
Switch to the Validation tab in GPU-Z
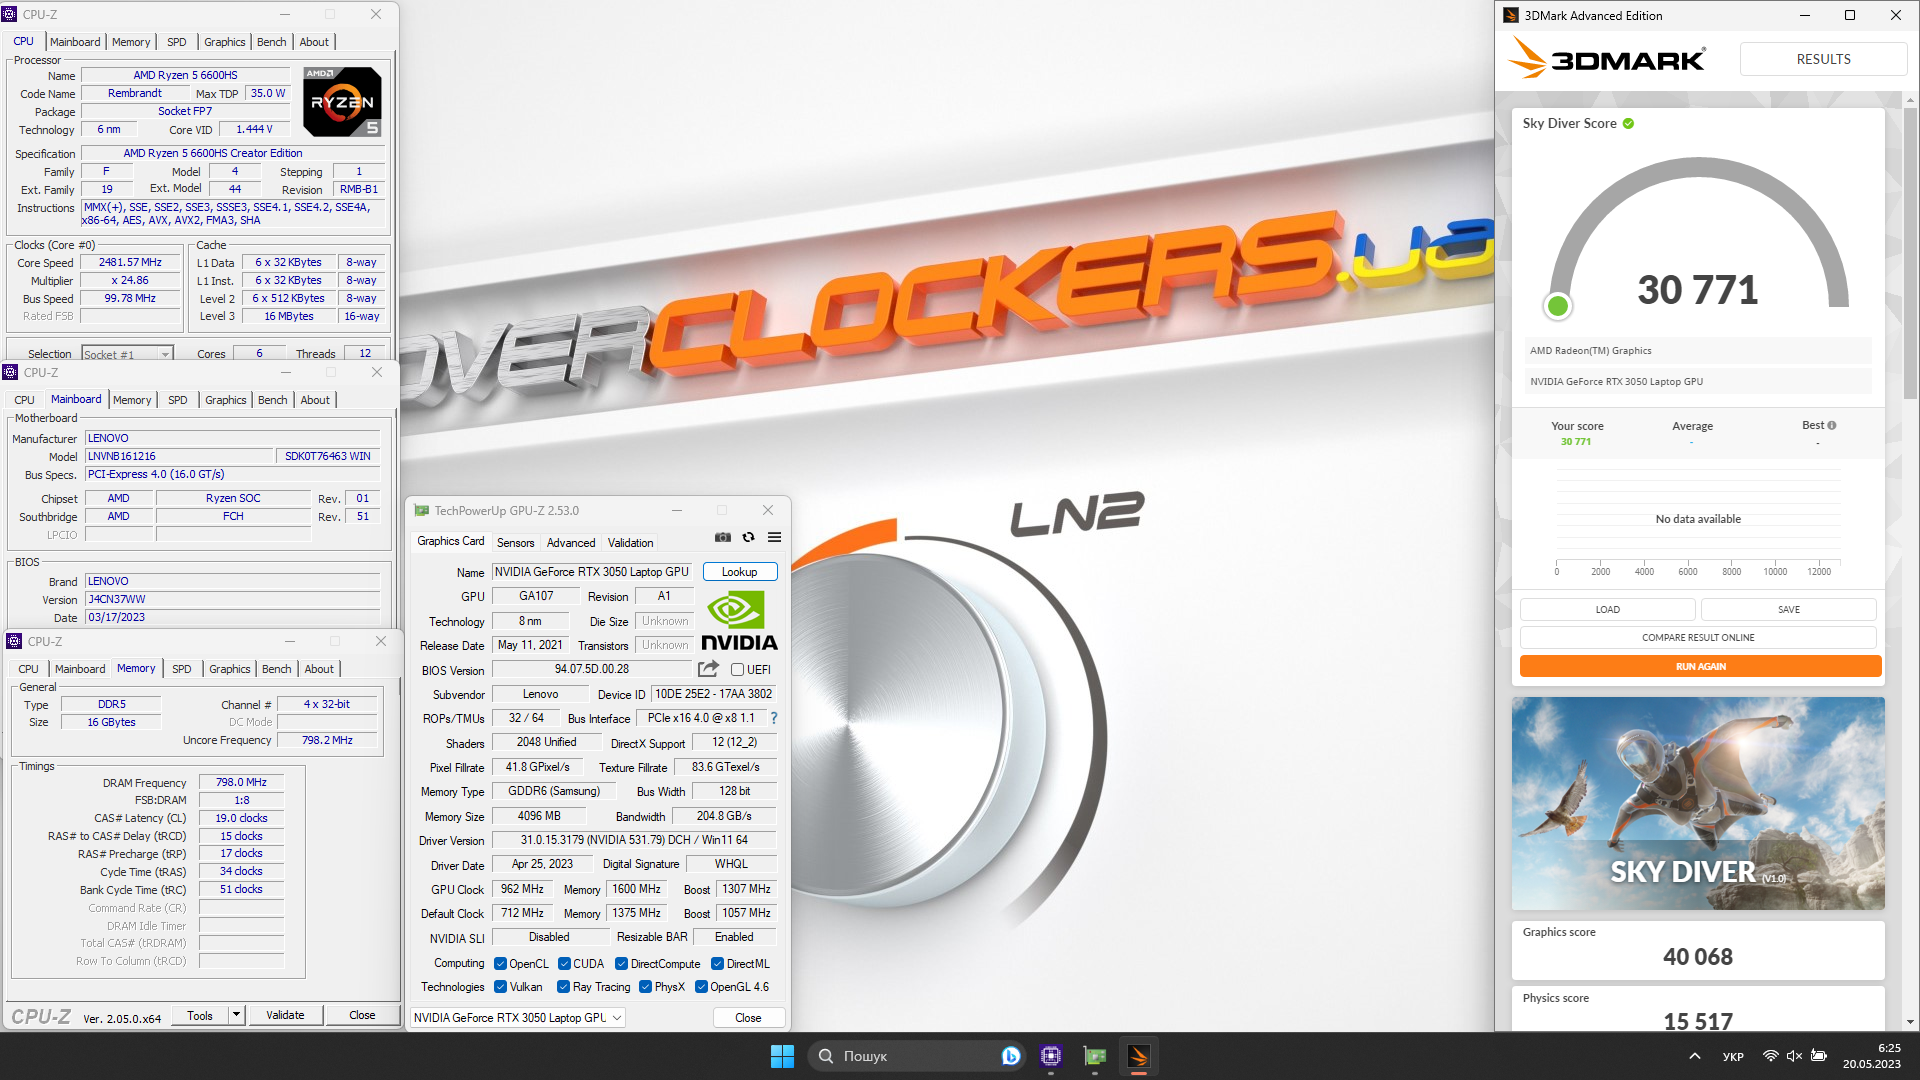coord(631,543)
